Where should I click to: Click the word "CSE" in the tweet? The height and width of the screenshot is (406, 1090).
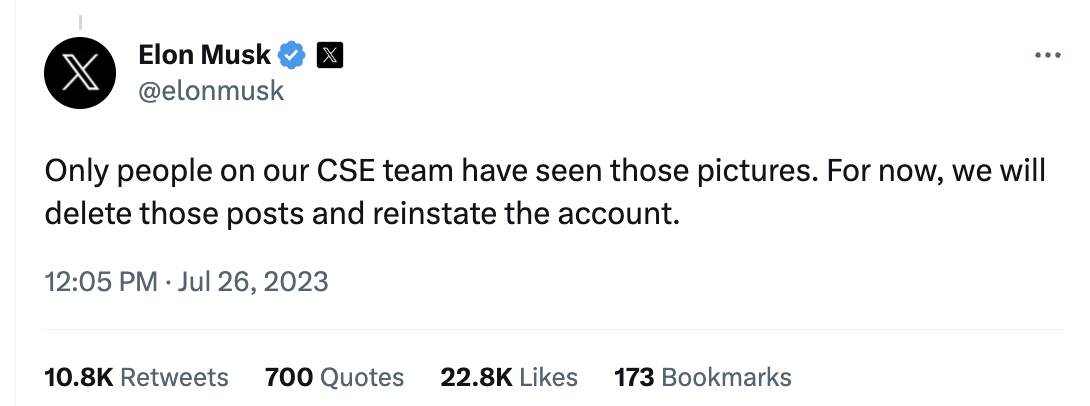click(x=347, y=172)
